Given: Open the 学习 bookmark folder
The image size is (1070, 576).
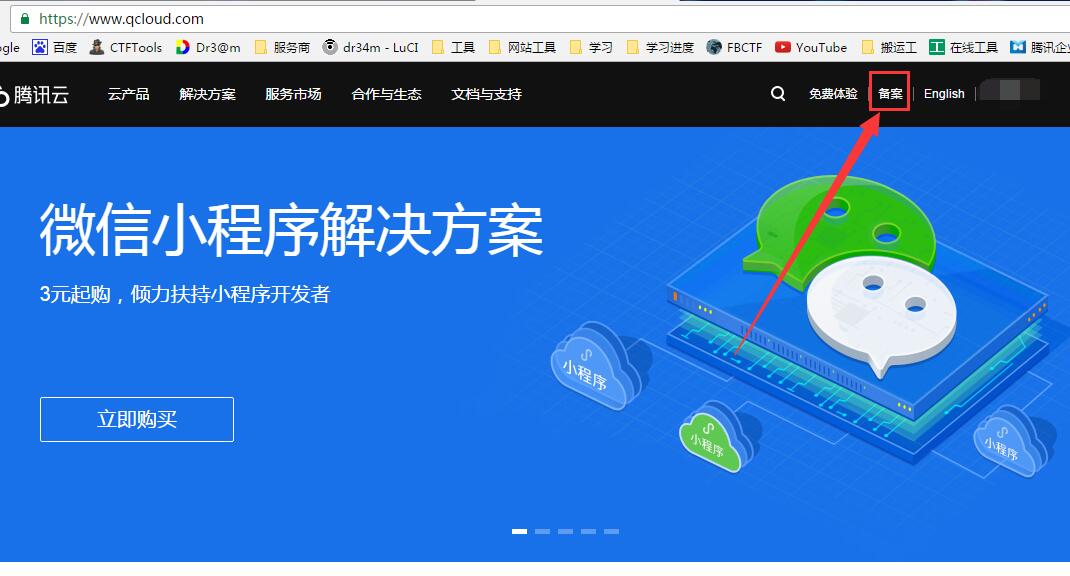Looking at the screenshot, I should click(x=591, y=47).
